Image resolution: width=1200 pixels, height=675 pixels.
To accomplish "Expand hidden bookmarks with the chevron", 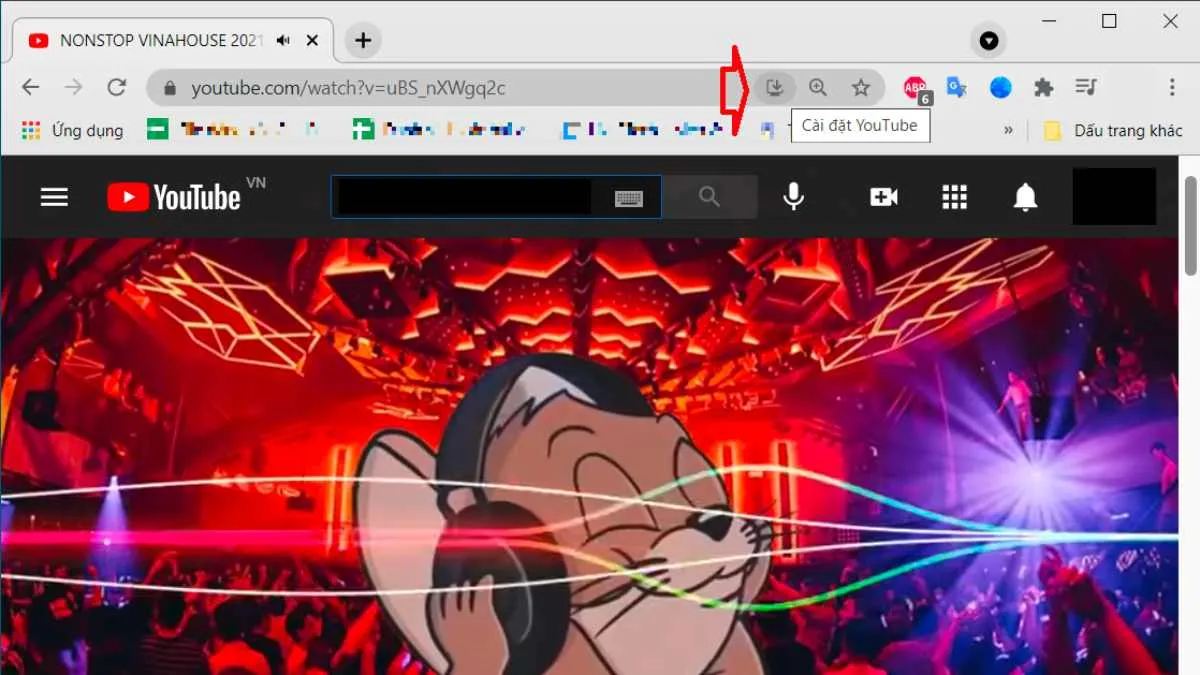I will pyautogui.click(x=1006, y=130).
